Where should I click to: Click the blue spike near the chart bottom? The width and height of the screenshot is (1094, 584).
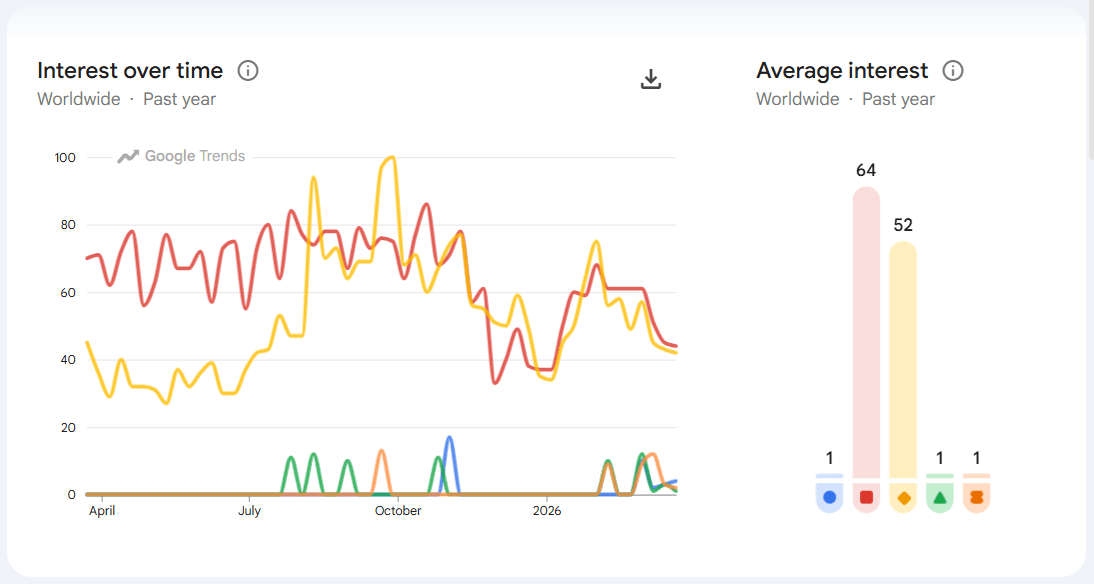[450, 440]
